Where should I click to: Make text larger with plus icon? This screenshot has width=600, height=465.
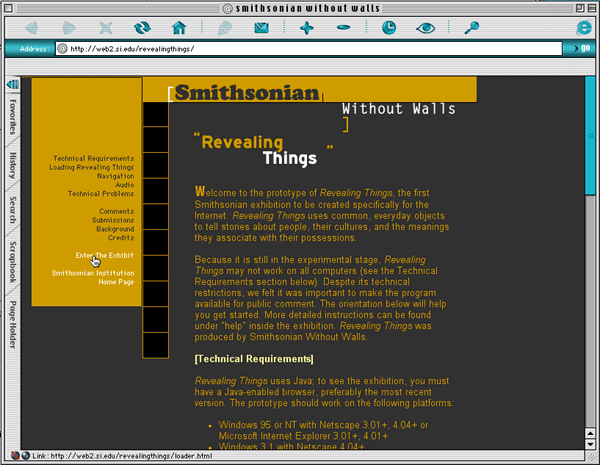pyautogui.click(x=307, y=28)
